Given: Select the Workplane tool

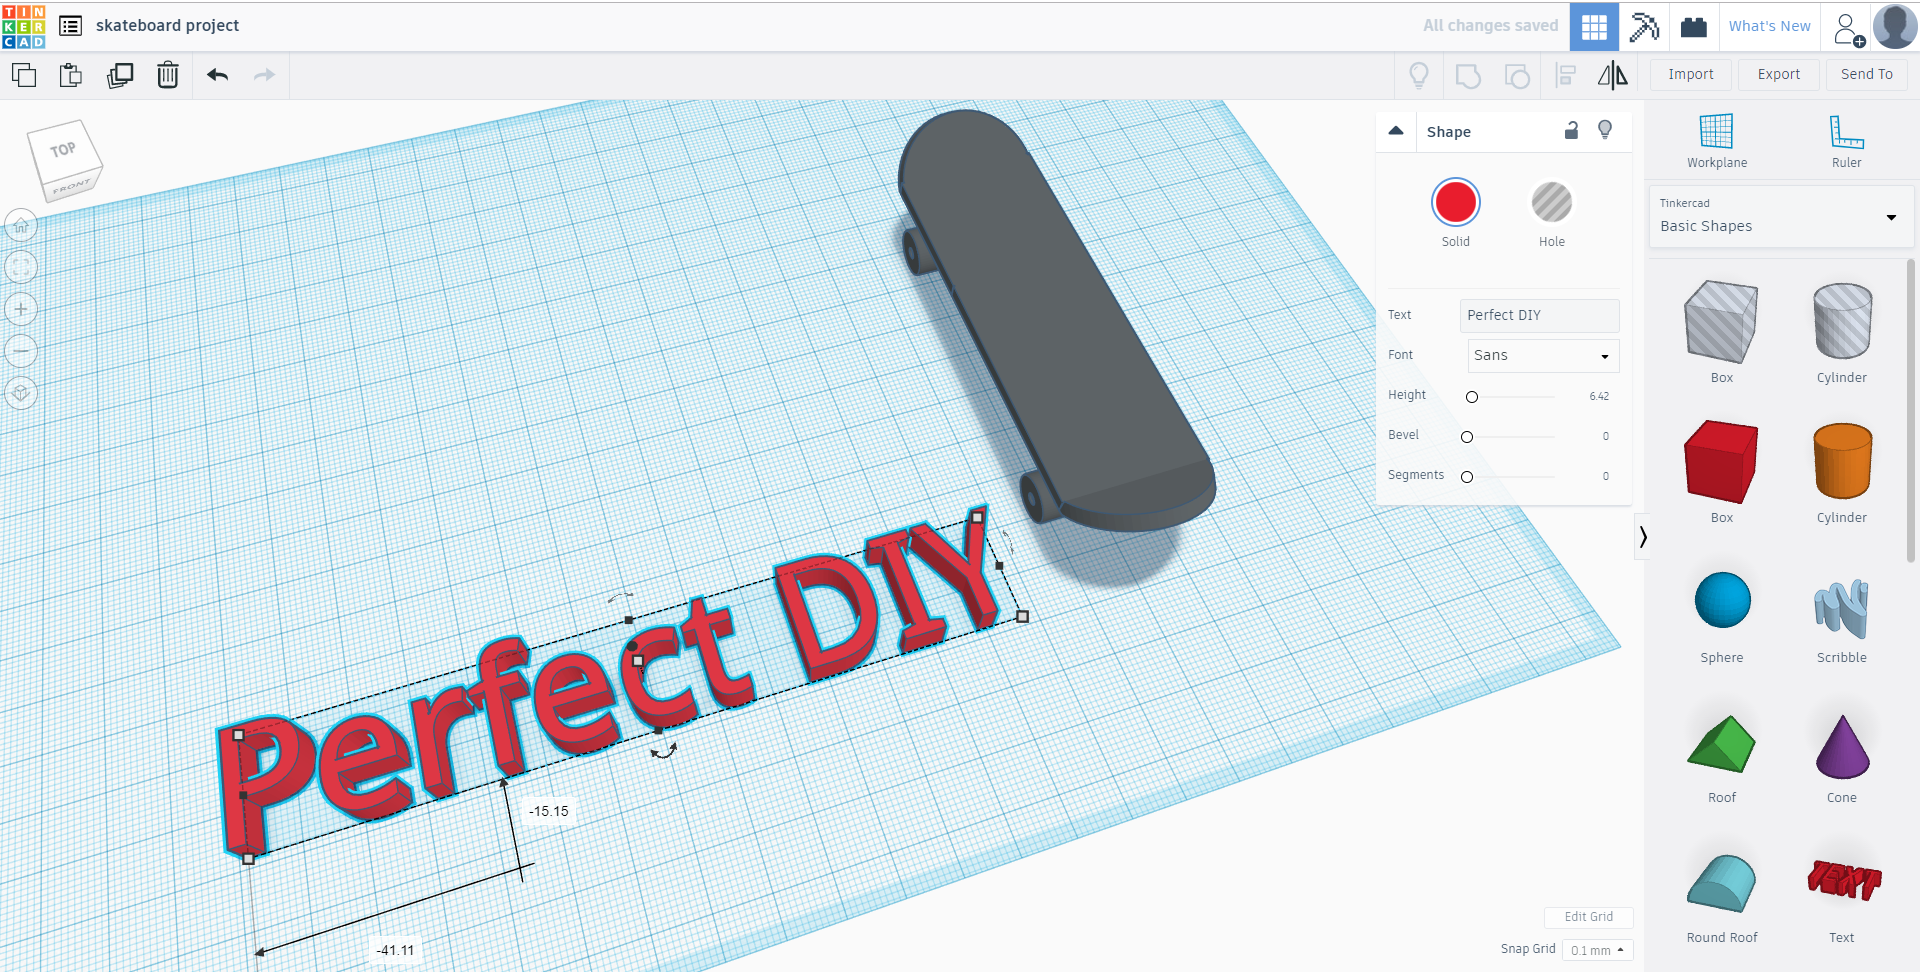Looking at the screenshot, I should 1717,141.
